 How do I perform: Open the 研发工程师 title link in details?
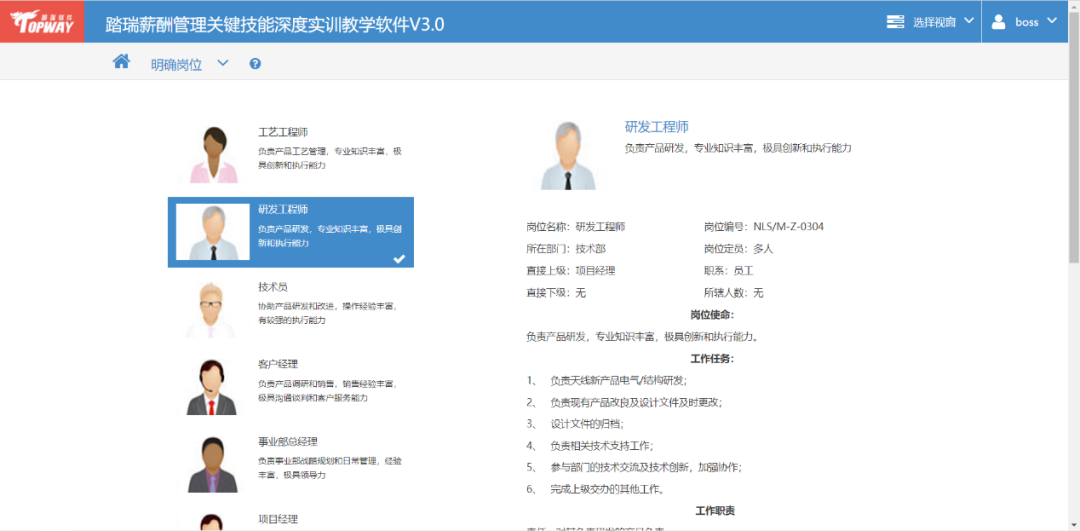coord(657,127)
